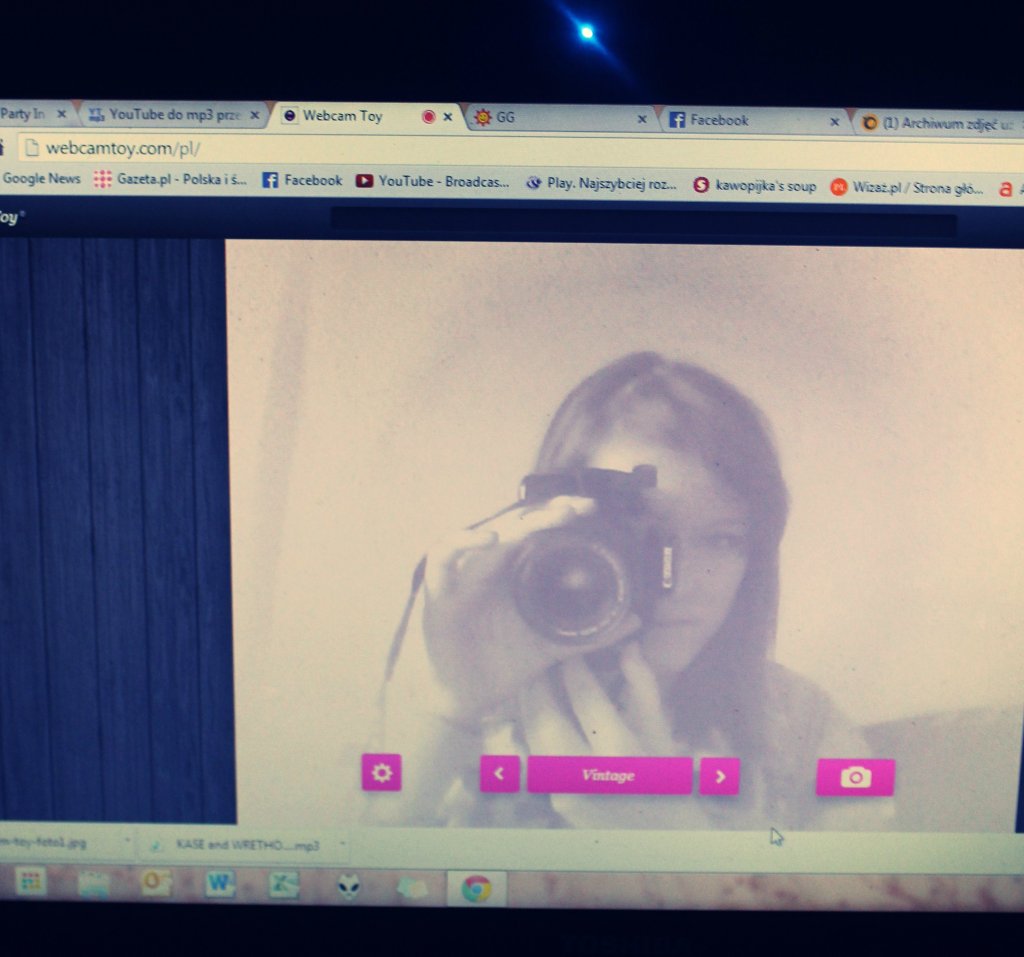Switch to the next webcam effect

click(x=720, y=776)
